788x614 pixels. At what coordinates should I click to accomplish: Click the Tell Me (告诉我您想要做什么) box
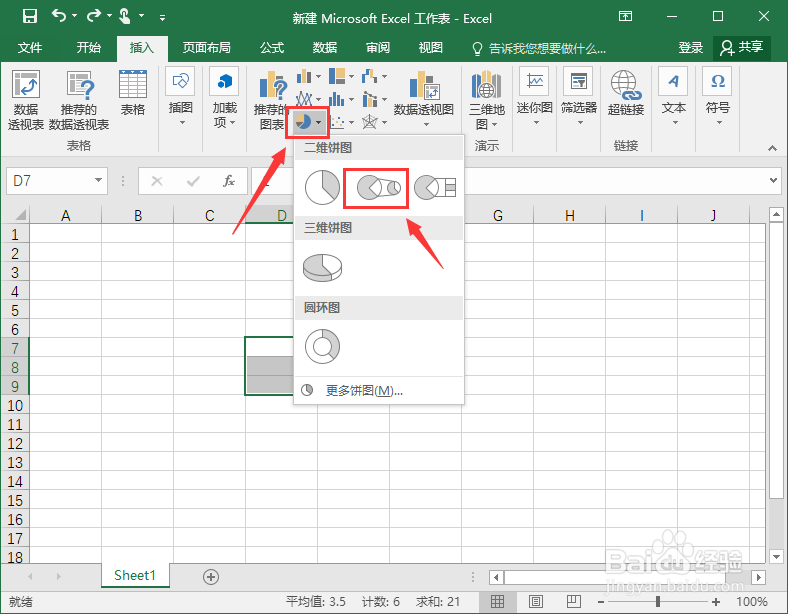539,48
